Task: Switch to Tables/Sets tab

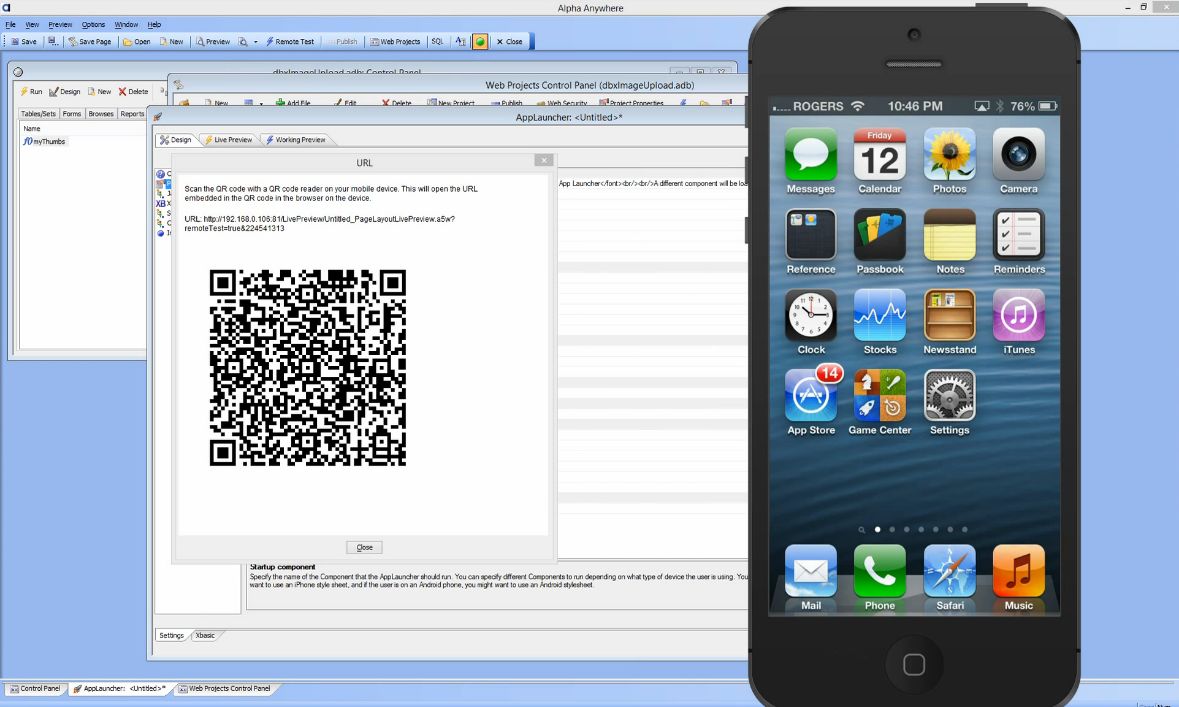Action: [38, 114]
